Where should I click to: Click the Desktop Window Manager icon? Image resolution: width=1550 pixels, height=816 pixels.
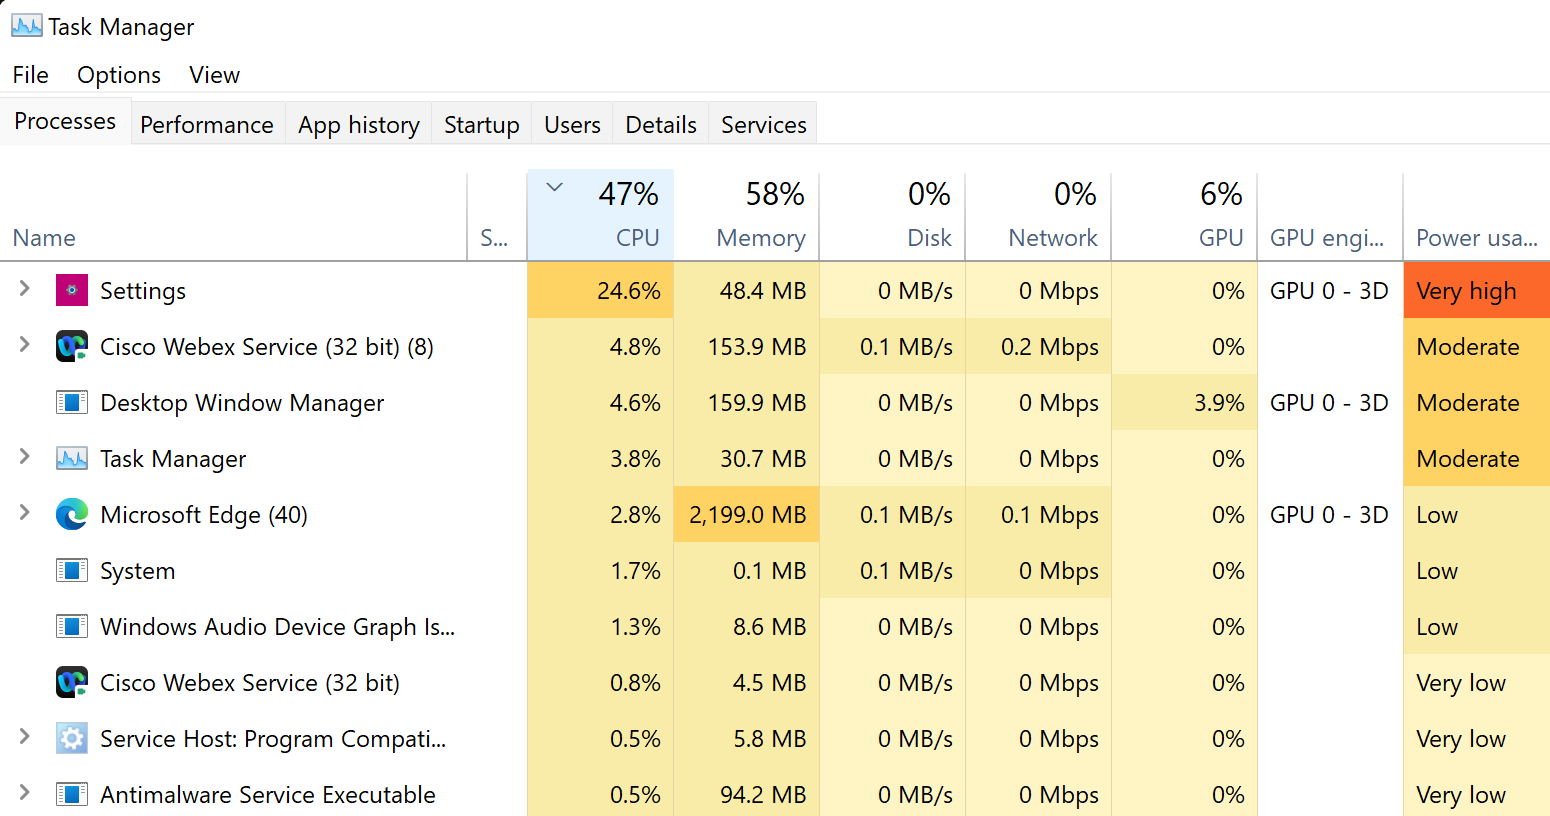(72, 403)
